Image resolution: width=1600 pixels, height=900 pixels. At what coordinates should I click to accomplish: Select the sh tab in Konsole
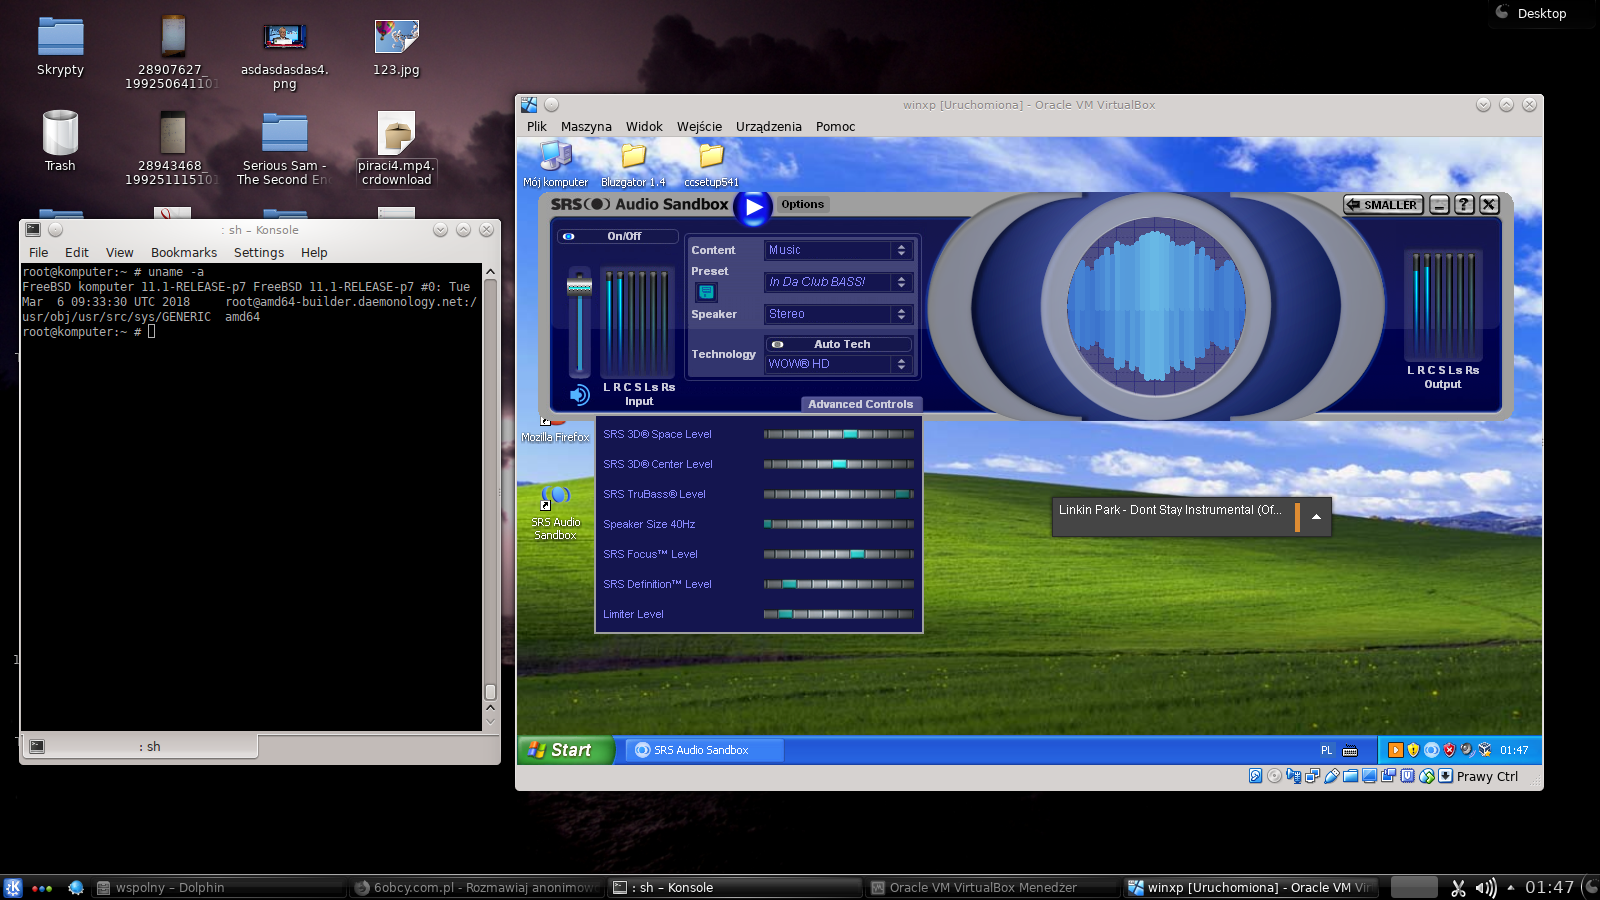point(140,746)
